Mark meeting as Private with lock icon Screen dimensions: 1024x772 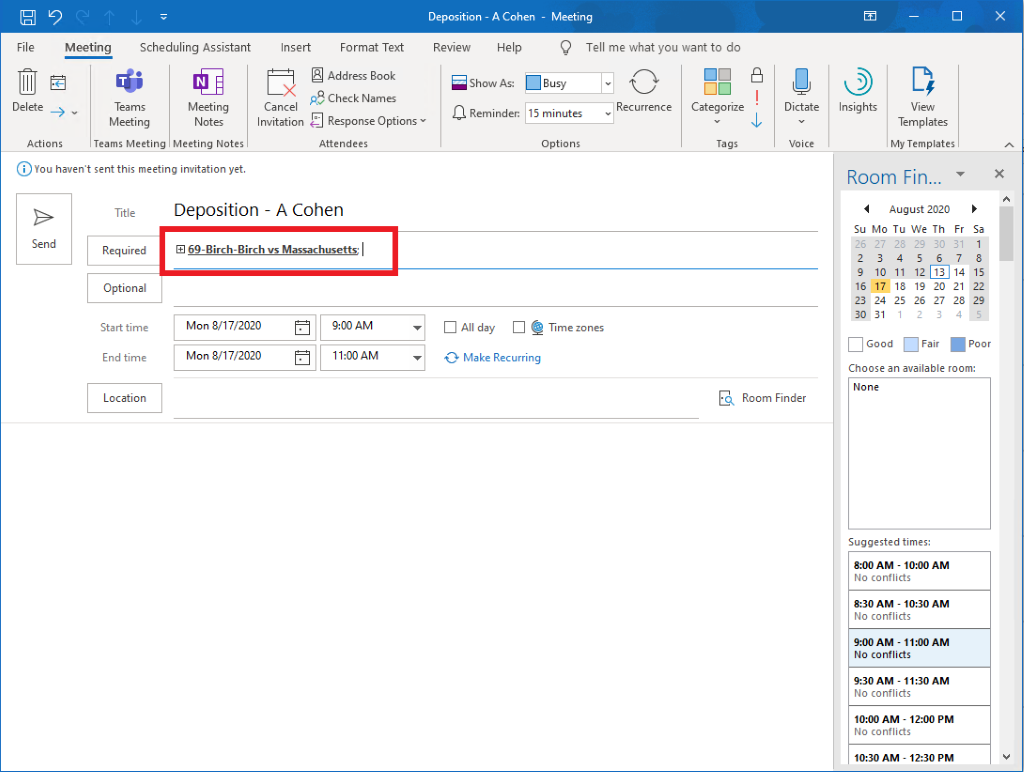[x=757, y=75]
